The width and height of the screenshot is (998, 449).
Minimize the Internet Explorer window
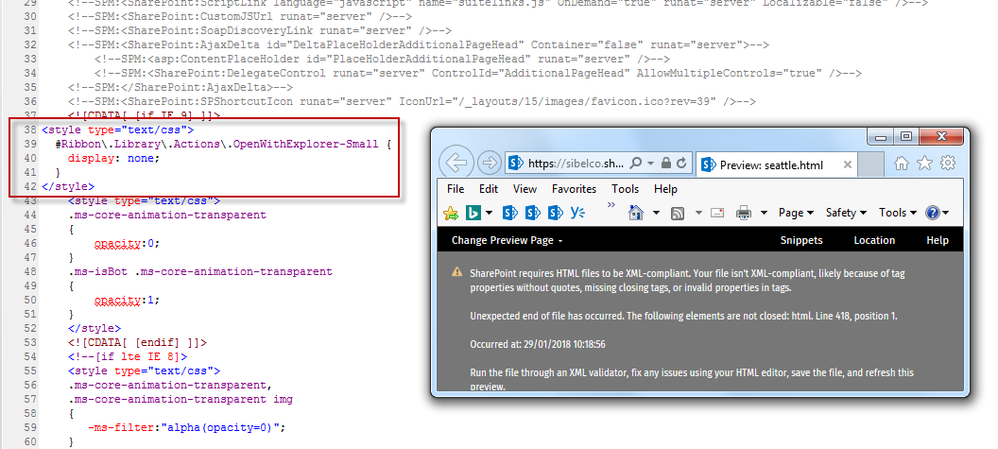point(882,137)
